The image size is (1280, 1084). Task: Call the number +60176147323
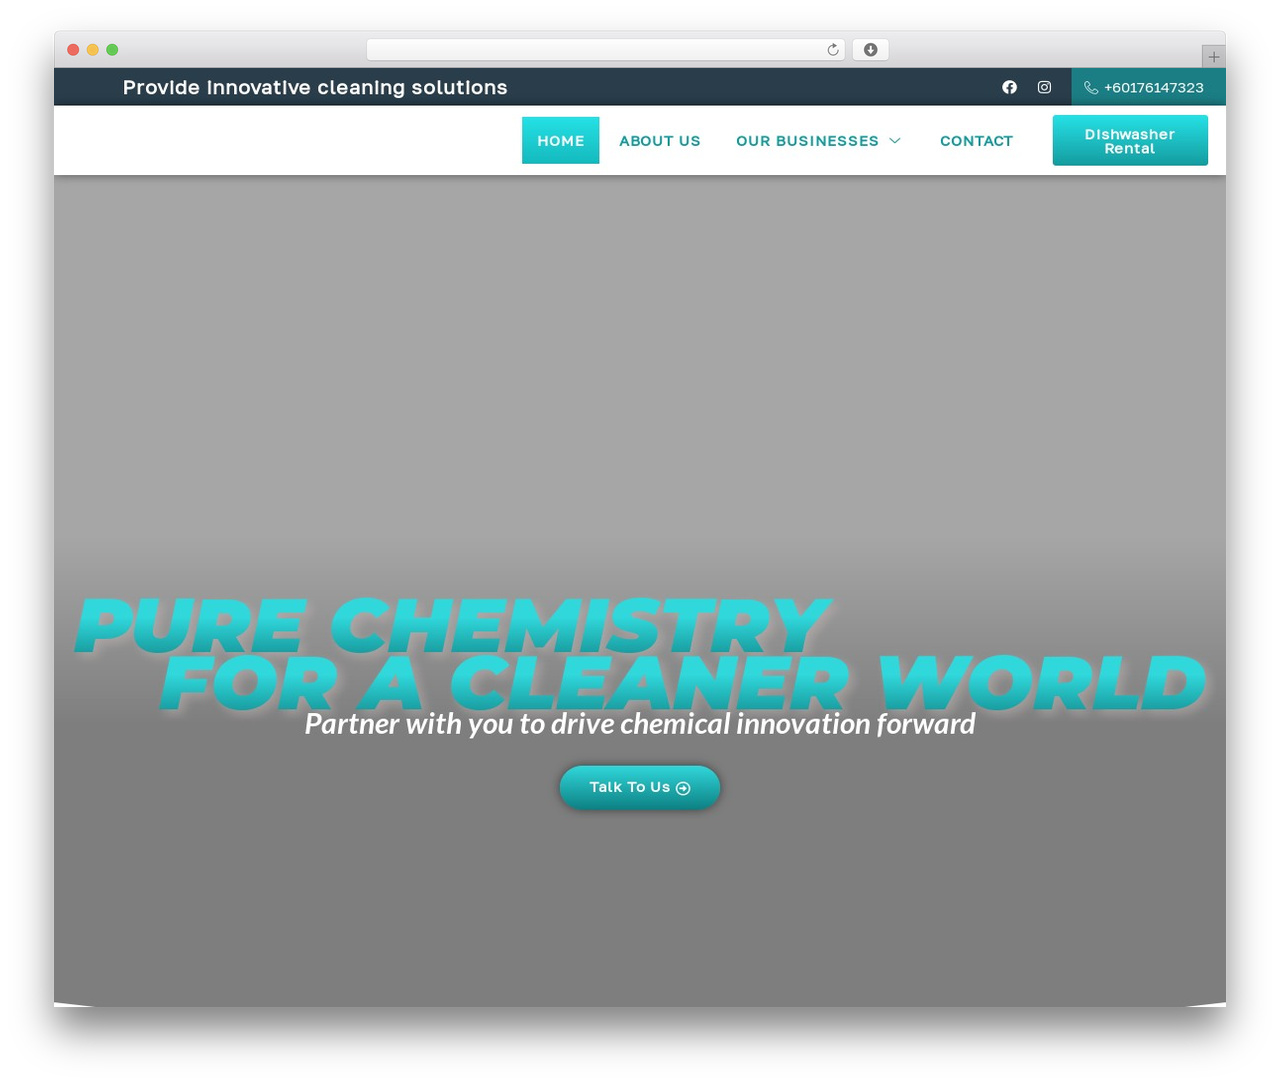(x=1154, y=88)
